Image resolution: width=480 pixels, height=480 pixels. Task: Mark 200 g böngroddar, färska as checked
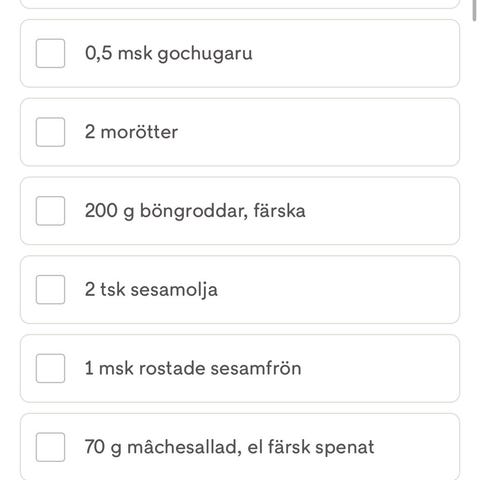[x=50, y=211]
